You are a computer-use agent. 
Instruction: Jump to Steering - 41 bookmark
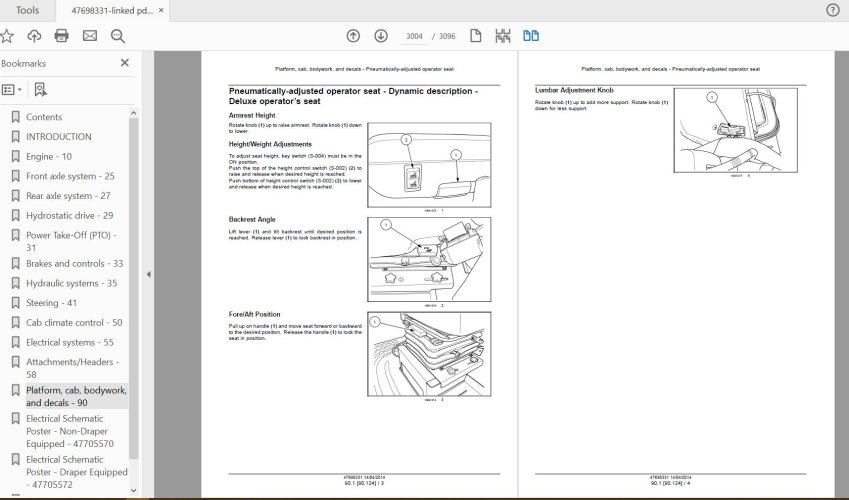pos(51,303)
